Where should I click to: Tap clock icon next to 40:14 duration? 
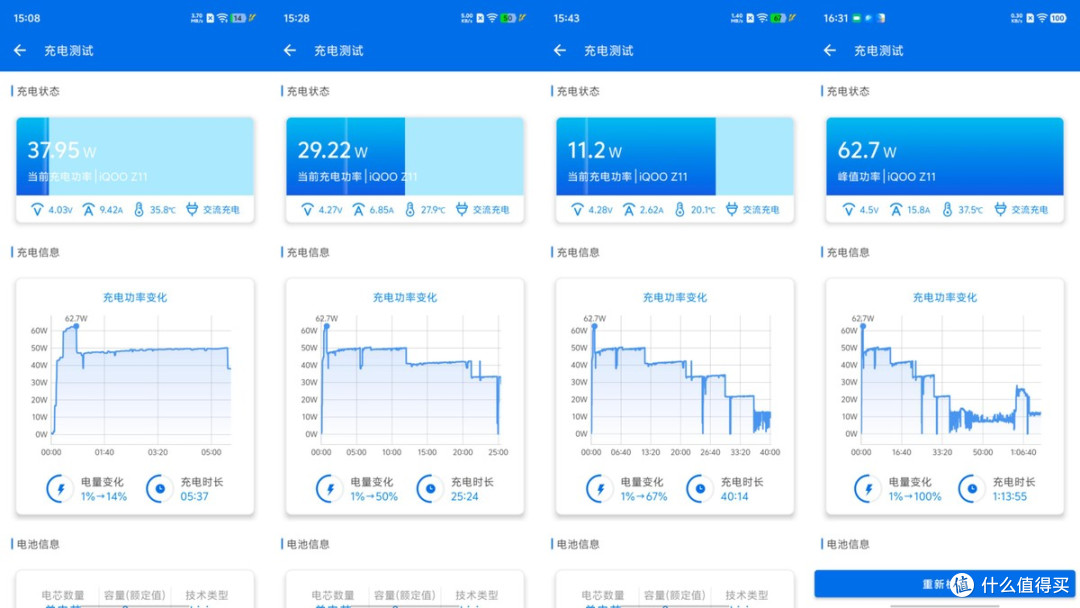pos(700,489)
